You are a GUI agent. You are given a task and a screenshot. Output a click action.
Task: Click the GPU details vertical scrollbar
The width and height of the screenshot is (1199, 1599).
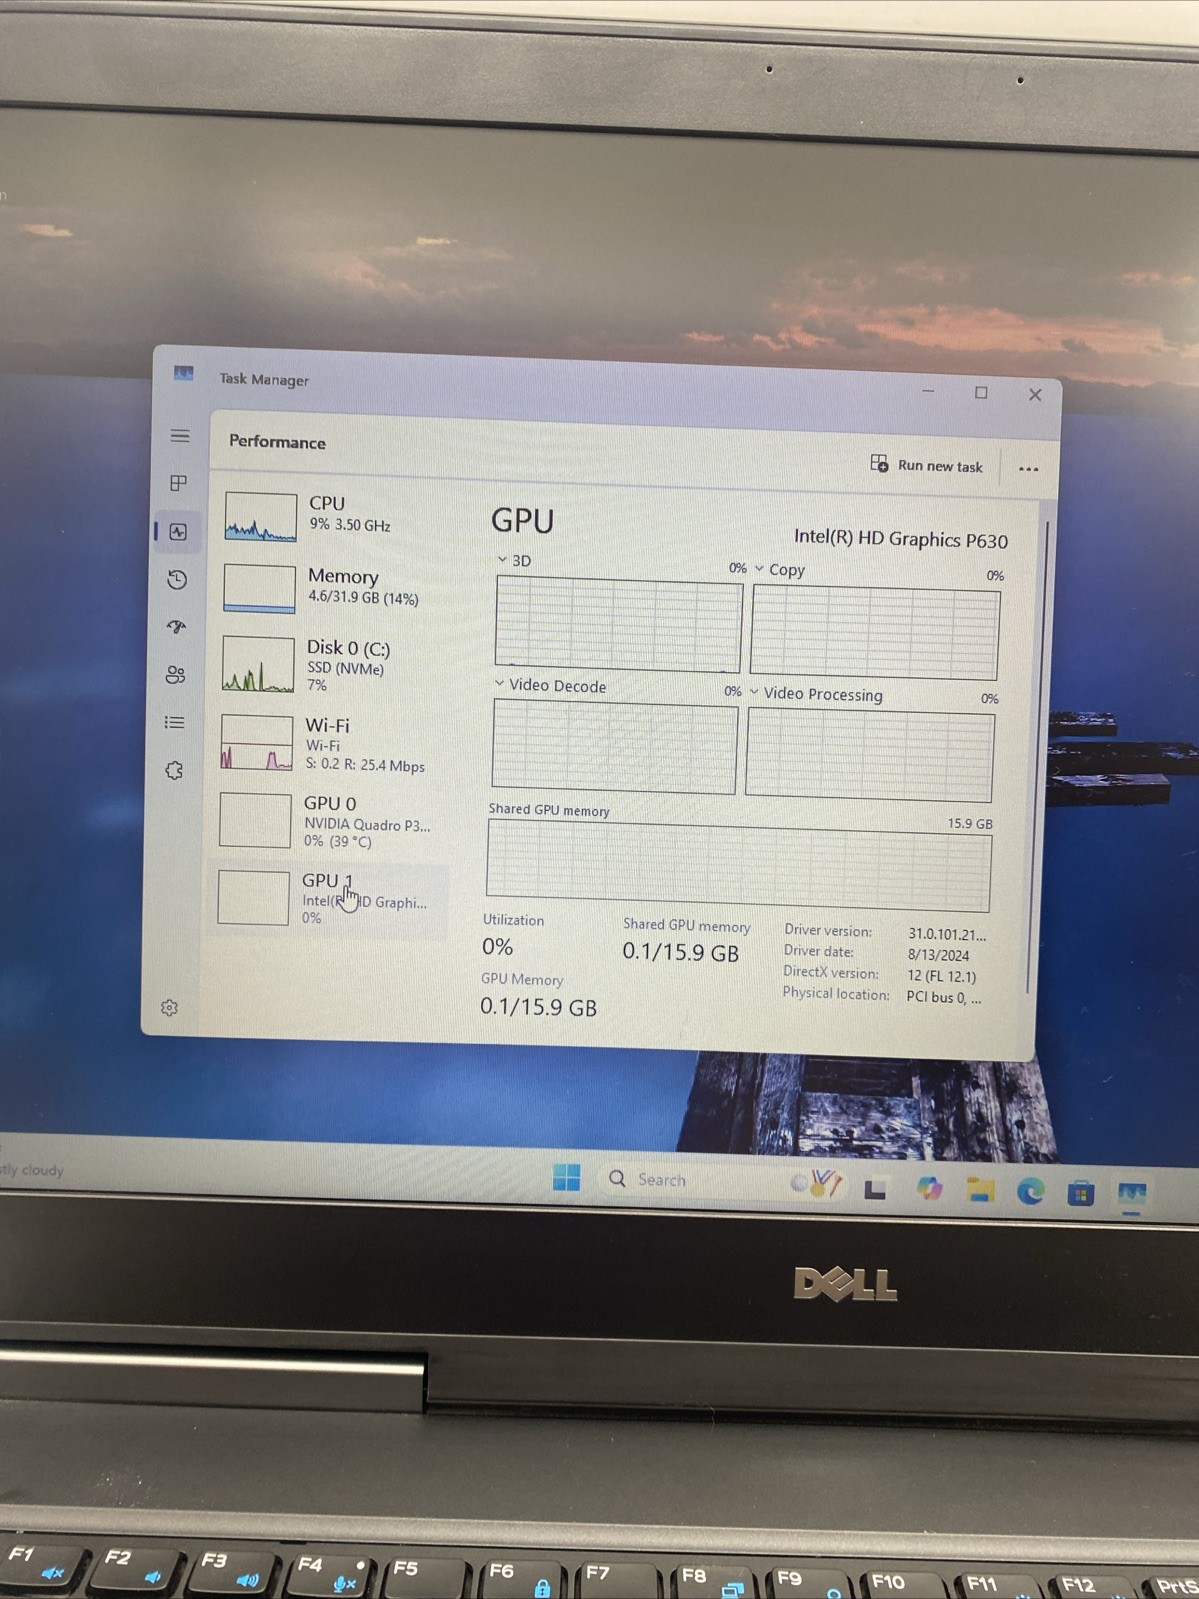point(1039,755)
